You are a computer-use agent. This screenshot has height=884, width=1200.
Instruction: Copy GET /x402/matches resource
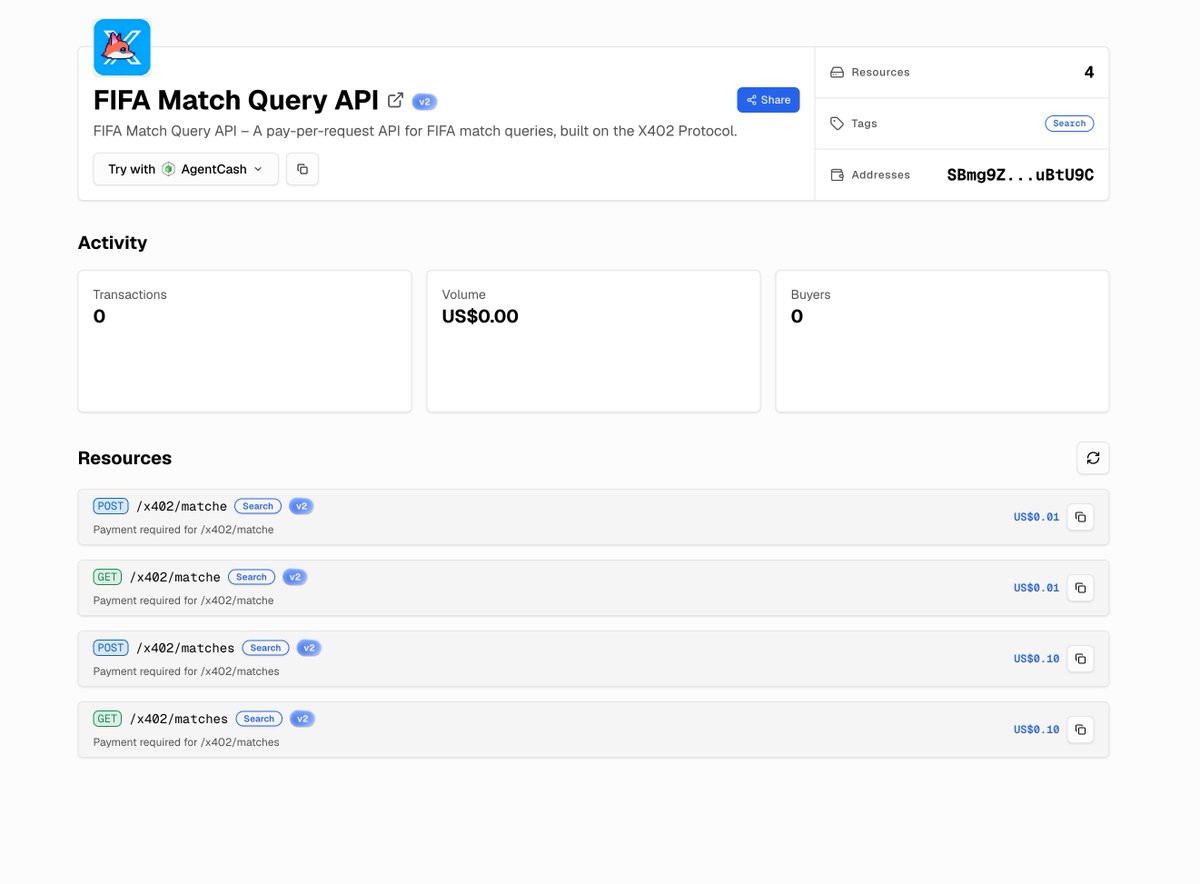pyautogui.click(x=1080, y=730)
